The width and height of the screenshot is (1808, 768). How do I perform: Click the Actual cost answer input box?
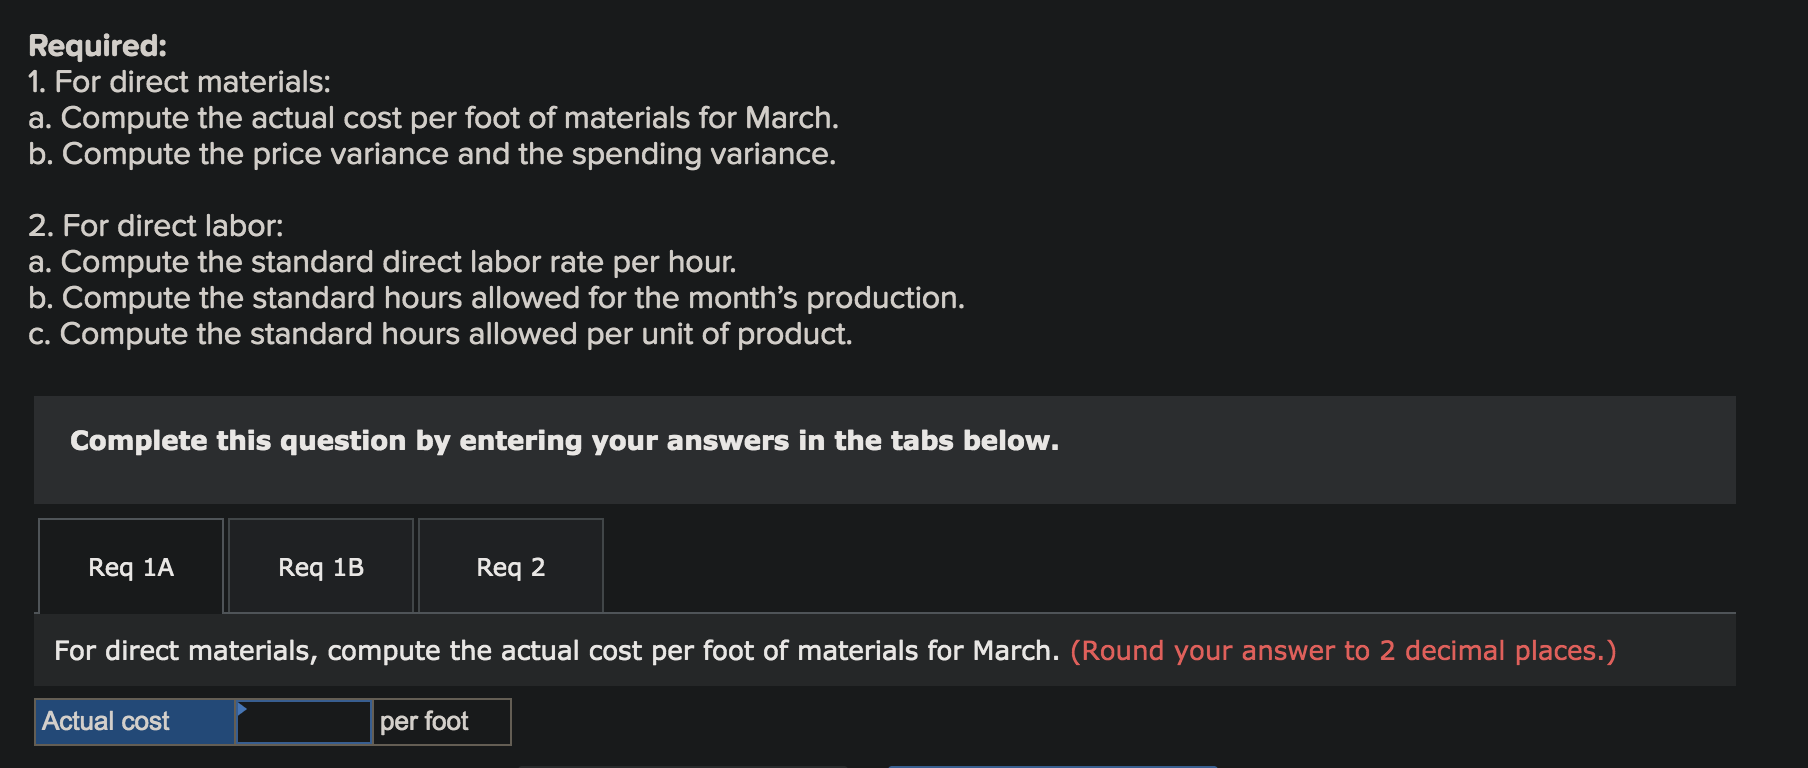304,722
